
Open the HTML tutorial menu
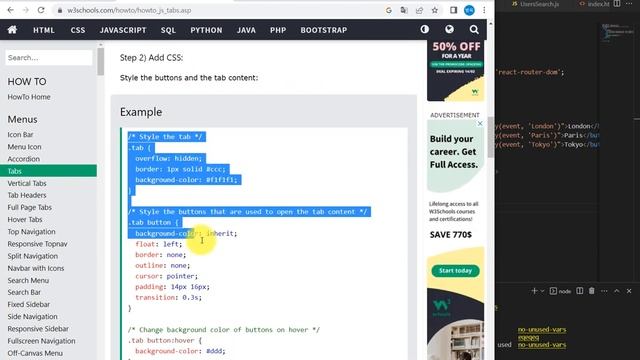[x=44, y=30]
